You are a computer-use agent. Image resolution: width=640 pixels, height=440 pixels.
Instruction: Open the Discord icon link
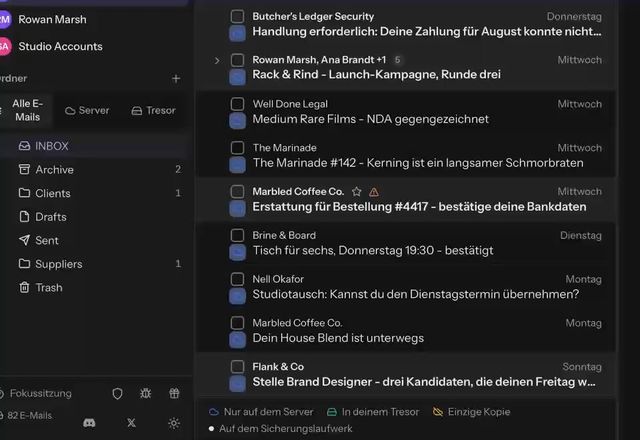point(89,423)
